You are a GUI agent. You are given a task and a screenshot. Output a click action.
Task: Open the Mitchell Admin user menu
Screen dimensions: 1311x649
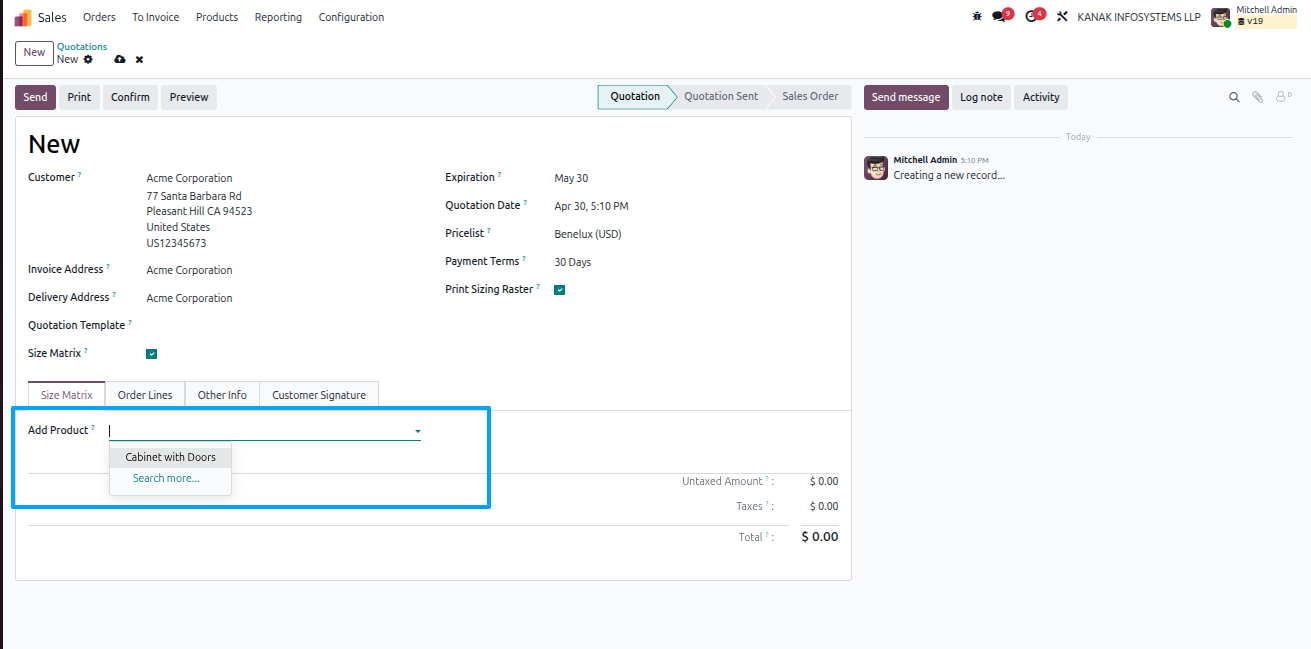pyautogui.click(x=1254, y=17)
